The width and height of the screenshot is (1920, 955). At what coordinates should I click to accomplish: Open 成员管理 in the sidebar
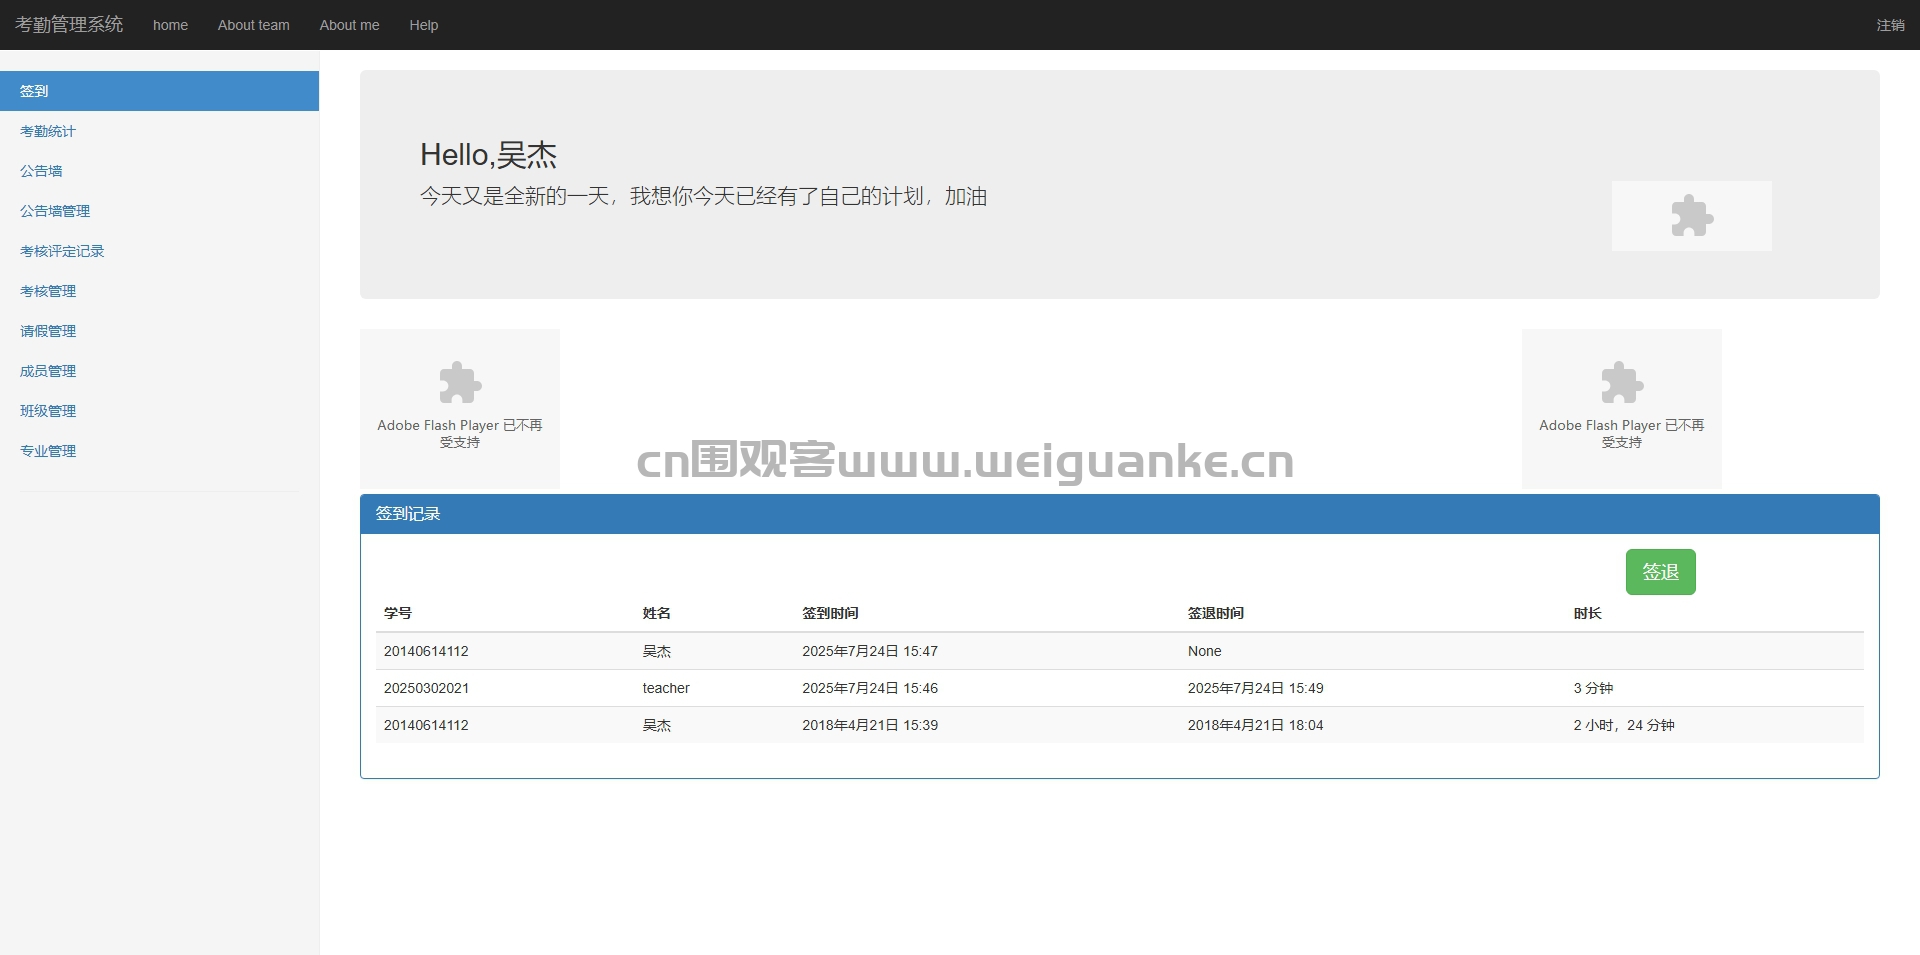pyautogui.click(x=159, y=371)
